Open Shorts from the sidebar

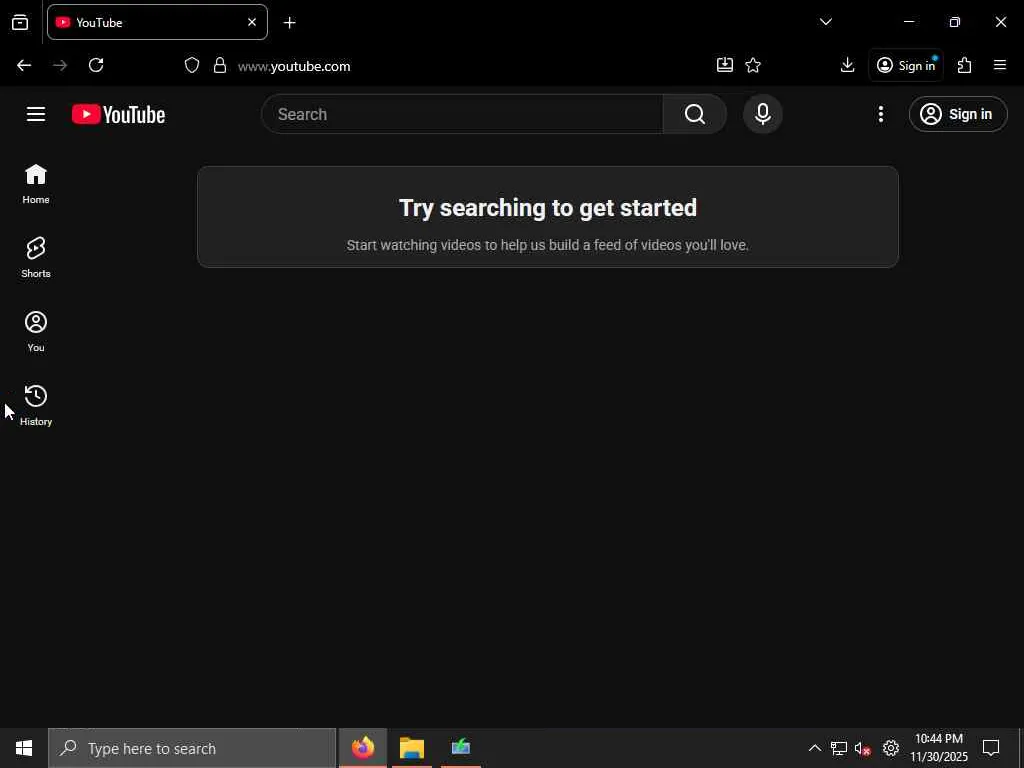click(36, 257)
